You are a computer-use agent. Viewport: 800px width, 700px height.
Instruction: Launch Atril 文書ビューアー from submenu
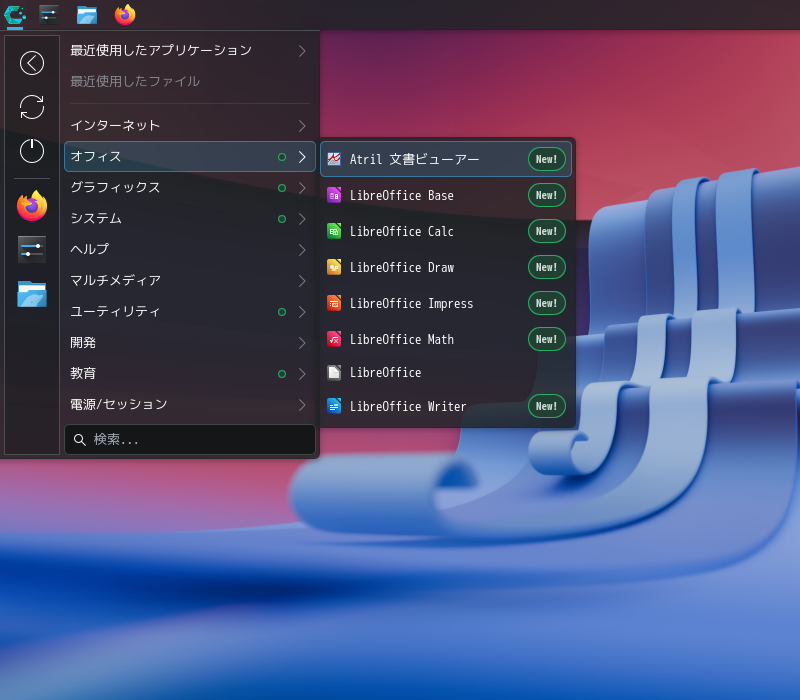(x=446, y=159)
